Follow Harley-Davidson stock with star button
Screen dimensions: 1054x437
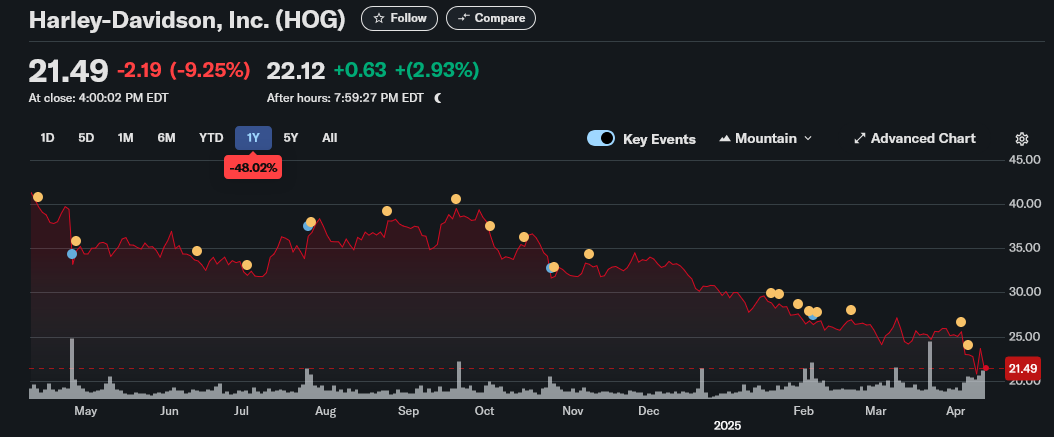pyautogui.click(x=399, y=18)
